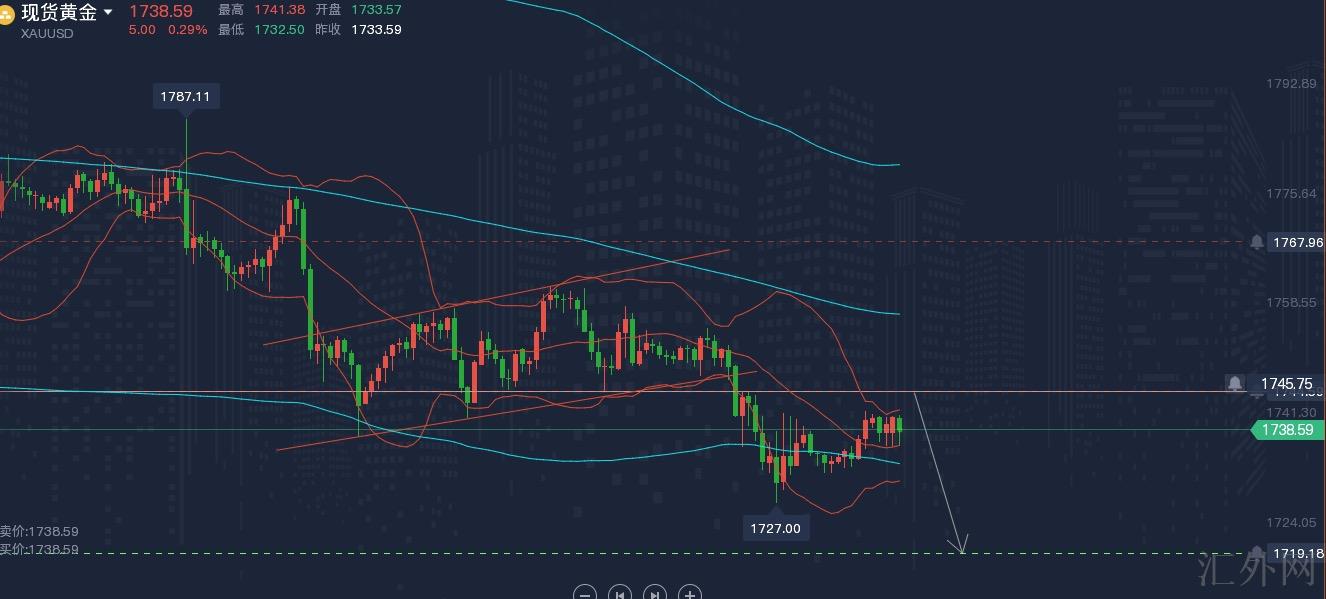
Task: Click the 1758.55 price axis label
Action: pyautogui.click(x=1291, y=302)
